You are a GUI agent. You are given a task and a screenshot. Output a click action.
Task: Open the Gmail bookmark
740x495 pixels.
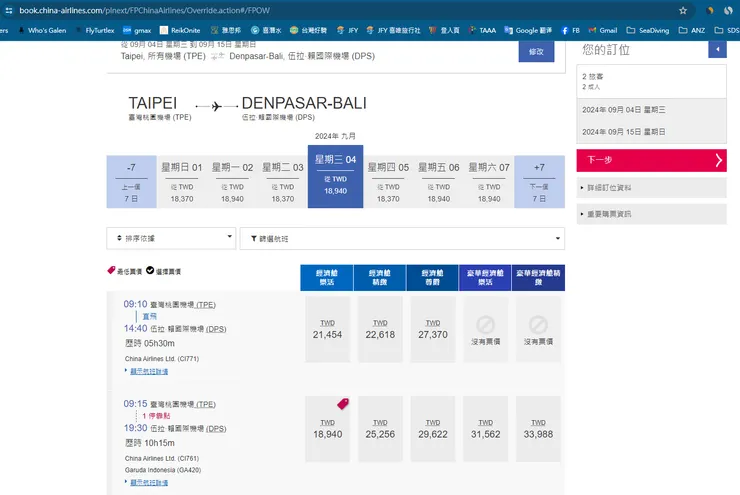[603, 30]
